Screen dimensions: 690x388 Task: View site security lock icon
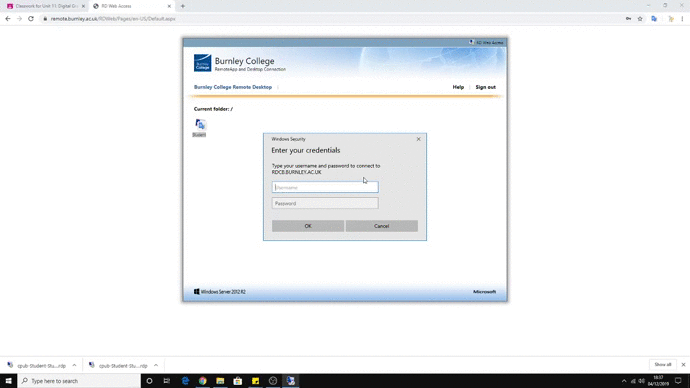click(45, 19)
